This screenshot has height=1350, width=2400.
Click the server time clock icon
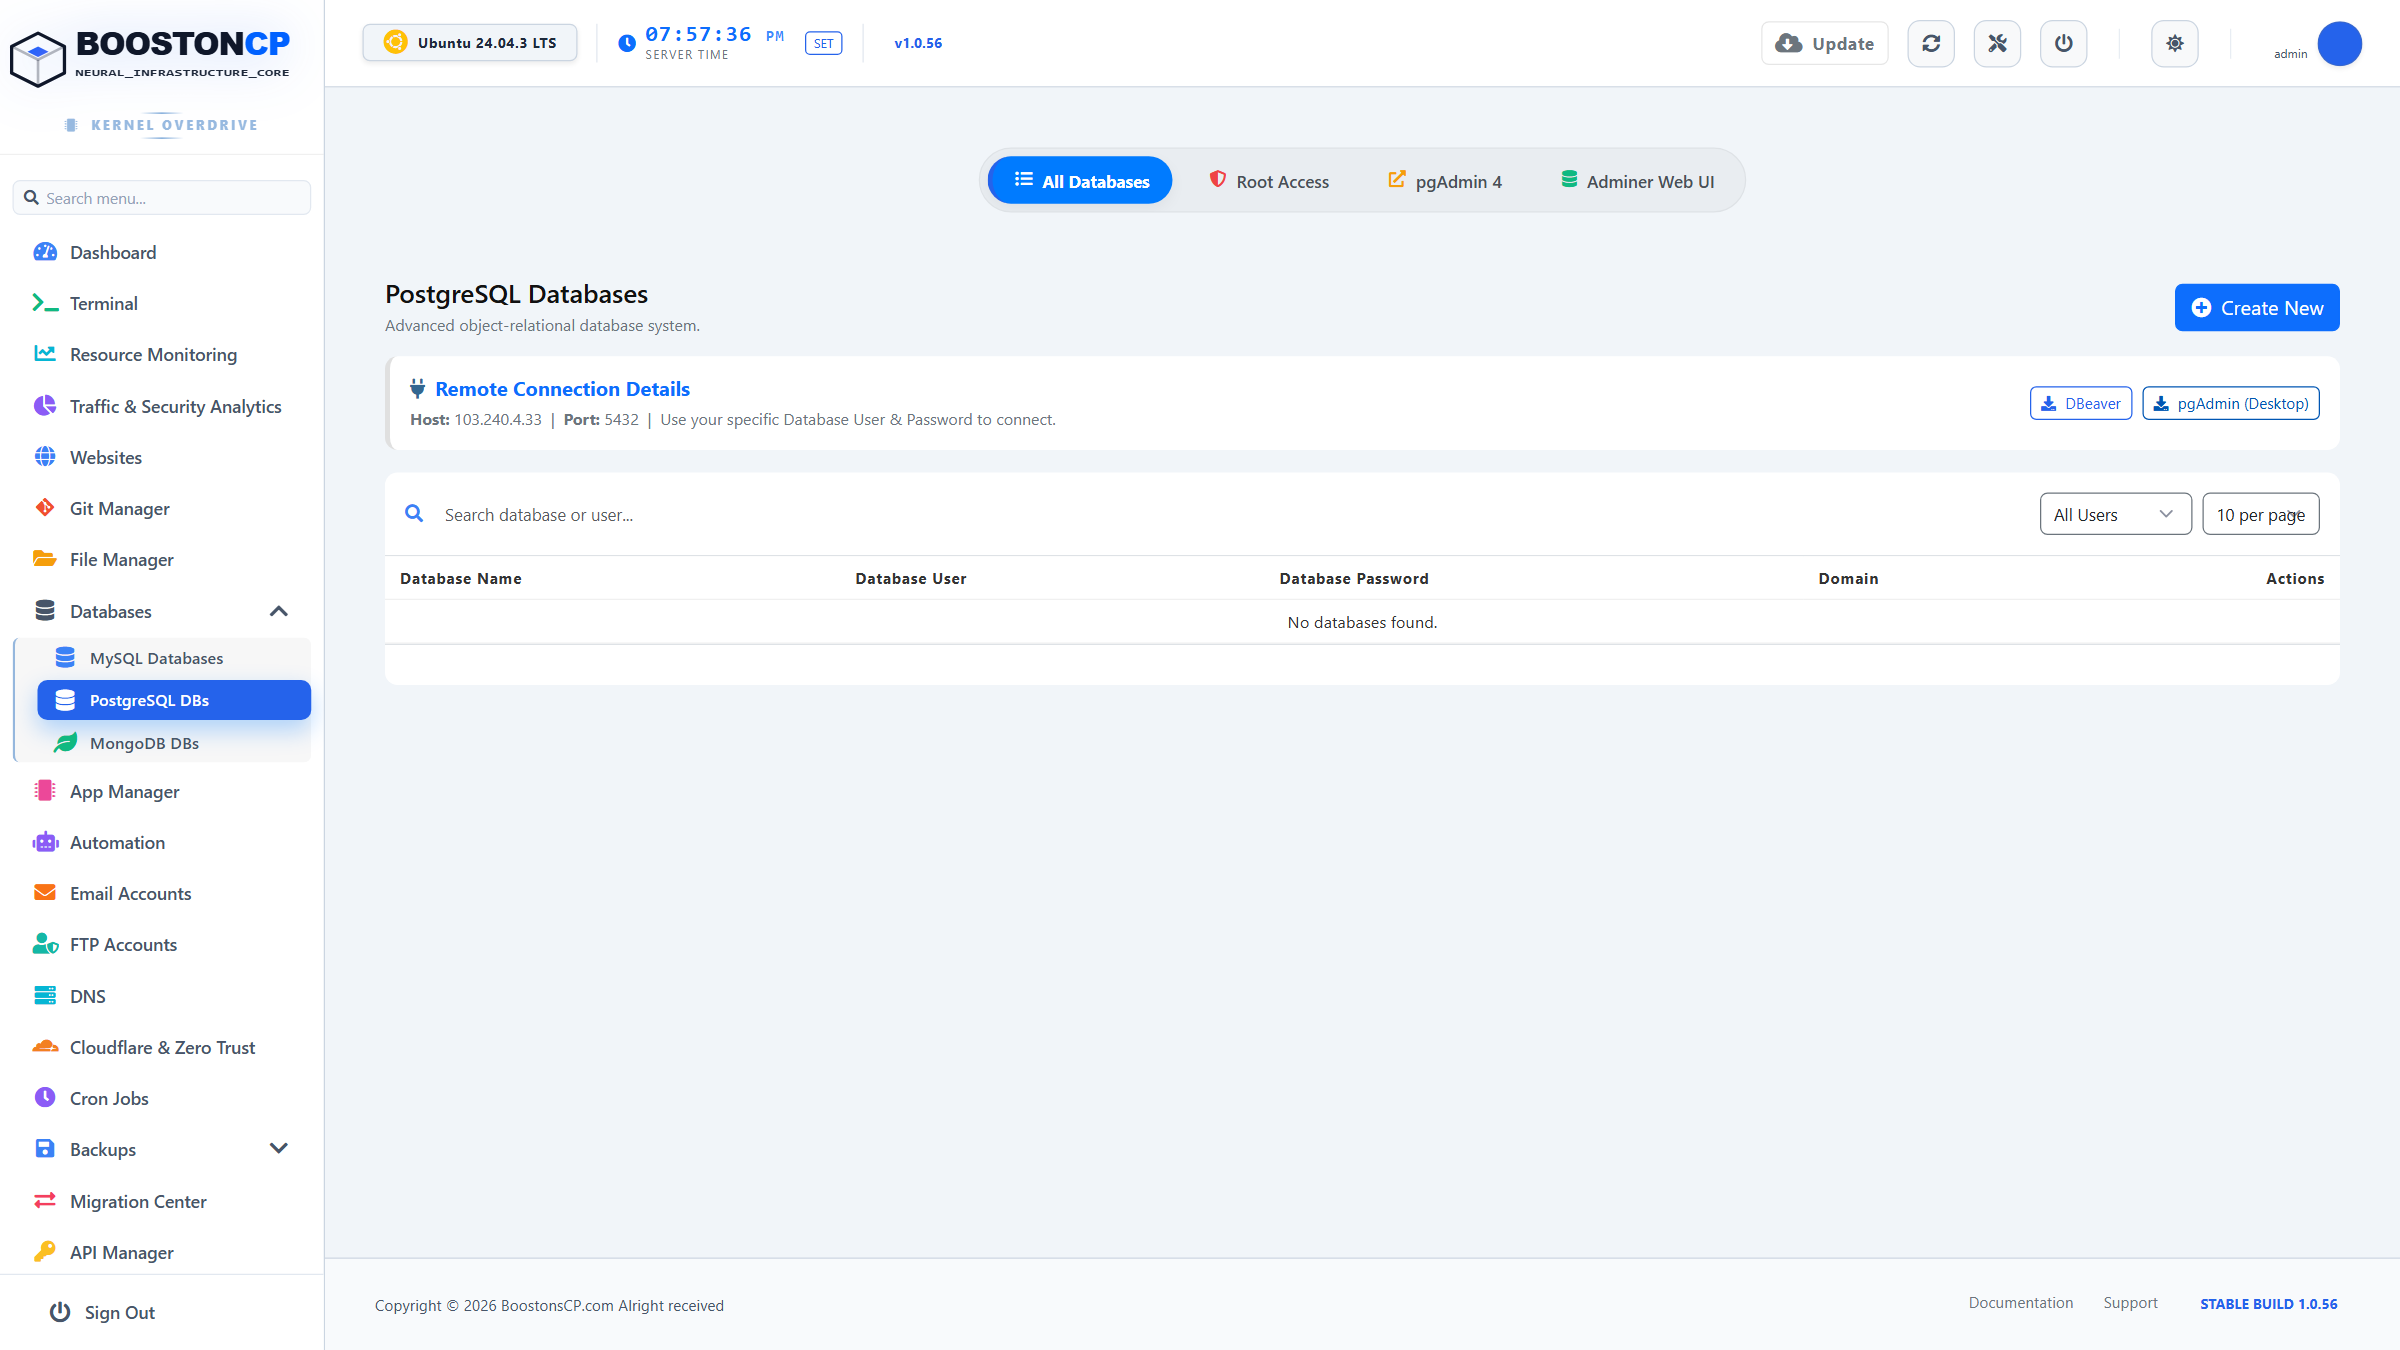click(x=627, y=43)
